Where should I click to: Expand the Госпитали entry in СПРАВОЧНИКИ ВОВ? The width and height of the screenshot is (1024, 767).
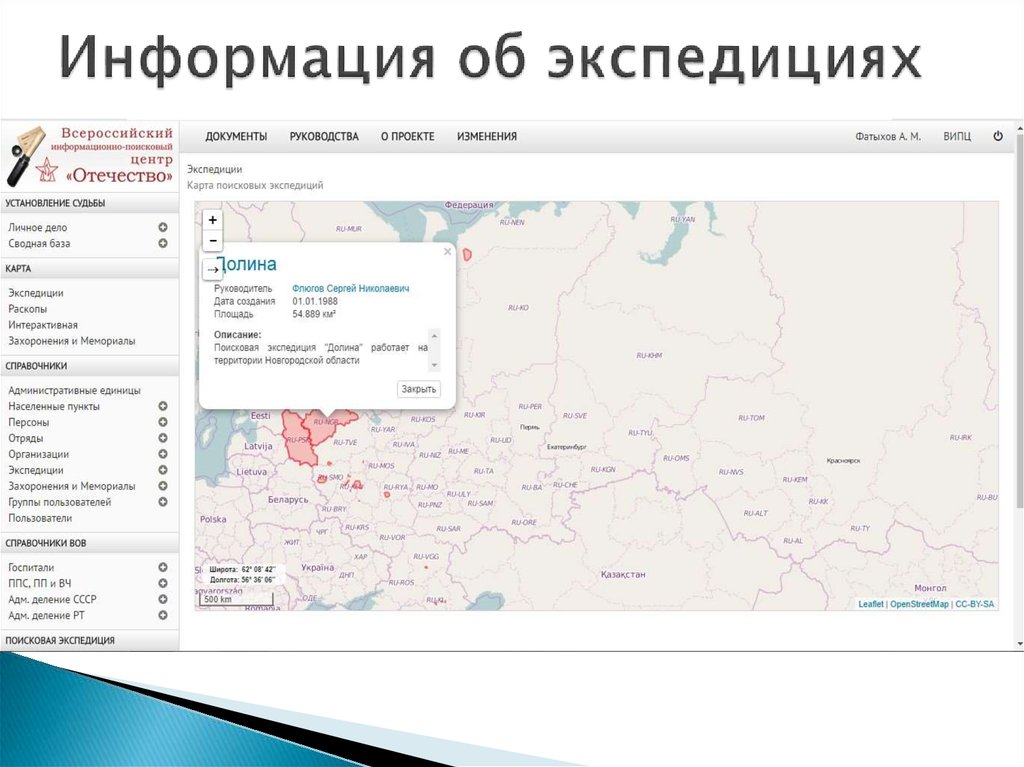tap(162, 567)
